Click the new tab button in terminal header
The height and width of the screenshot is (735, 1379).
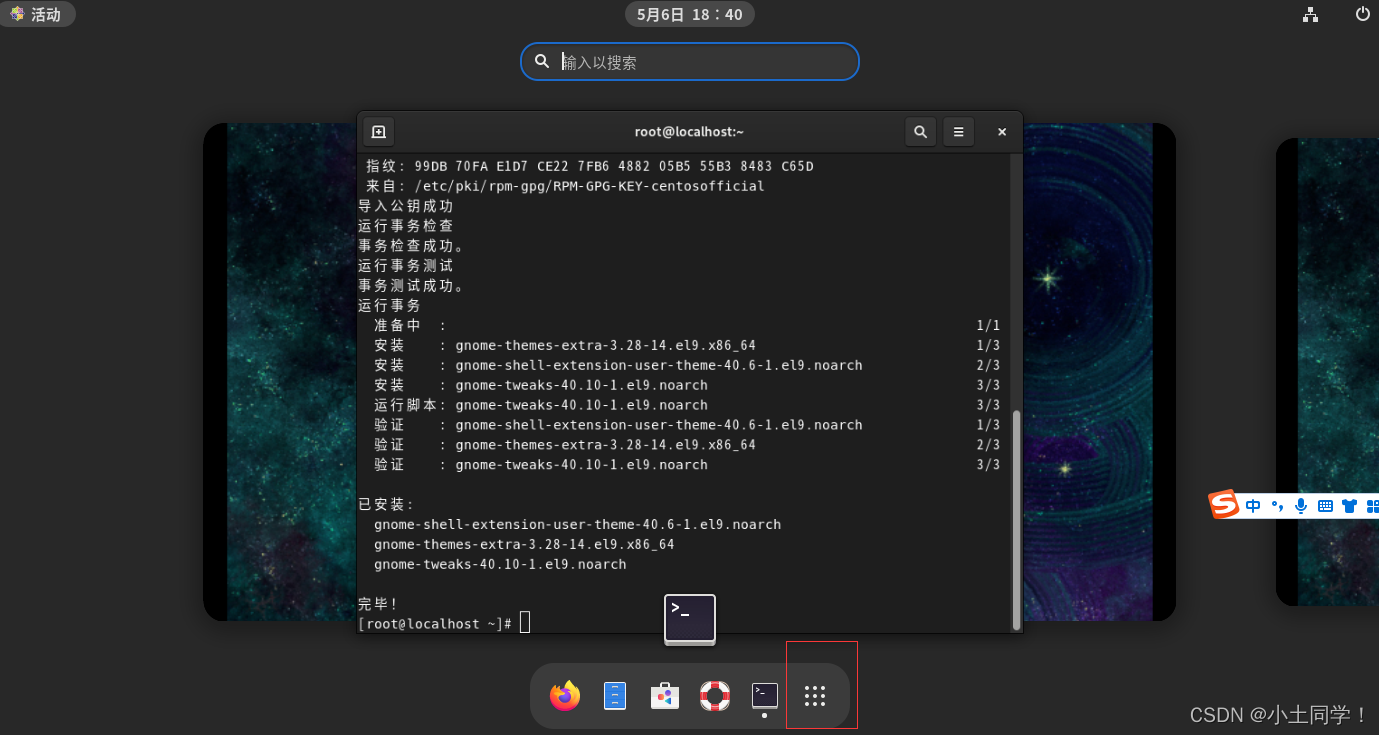click(x=378, y=132)
